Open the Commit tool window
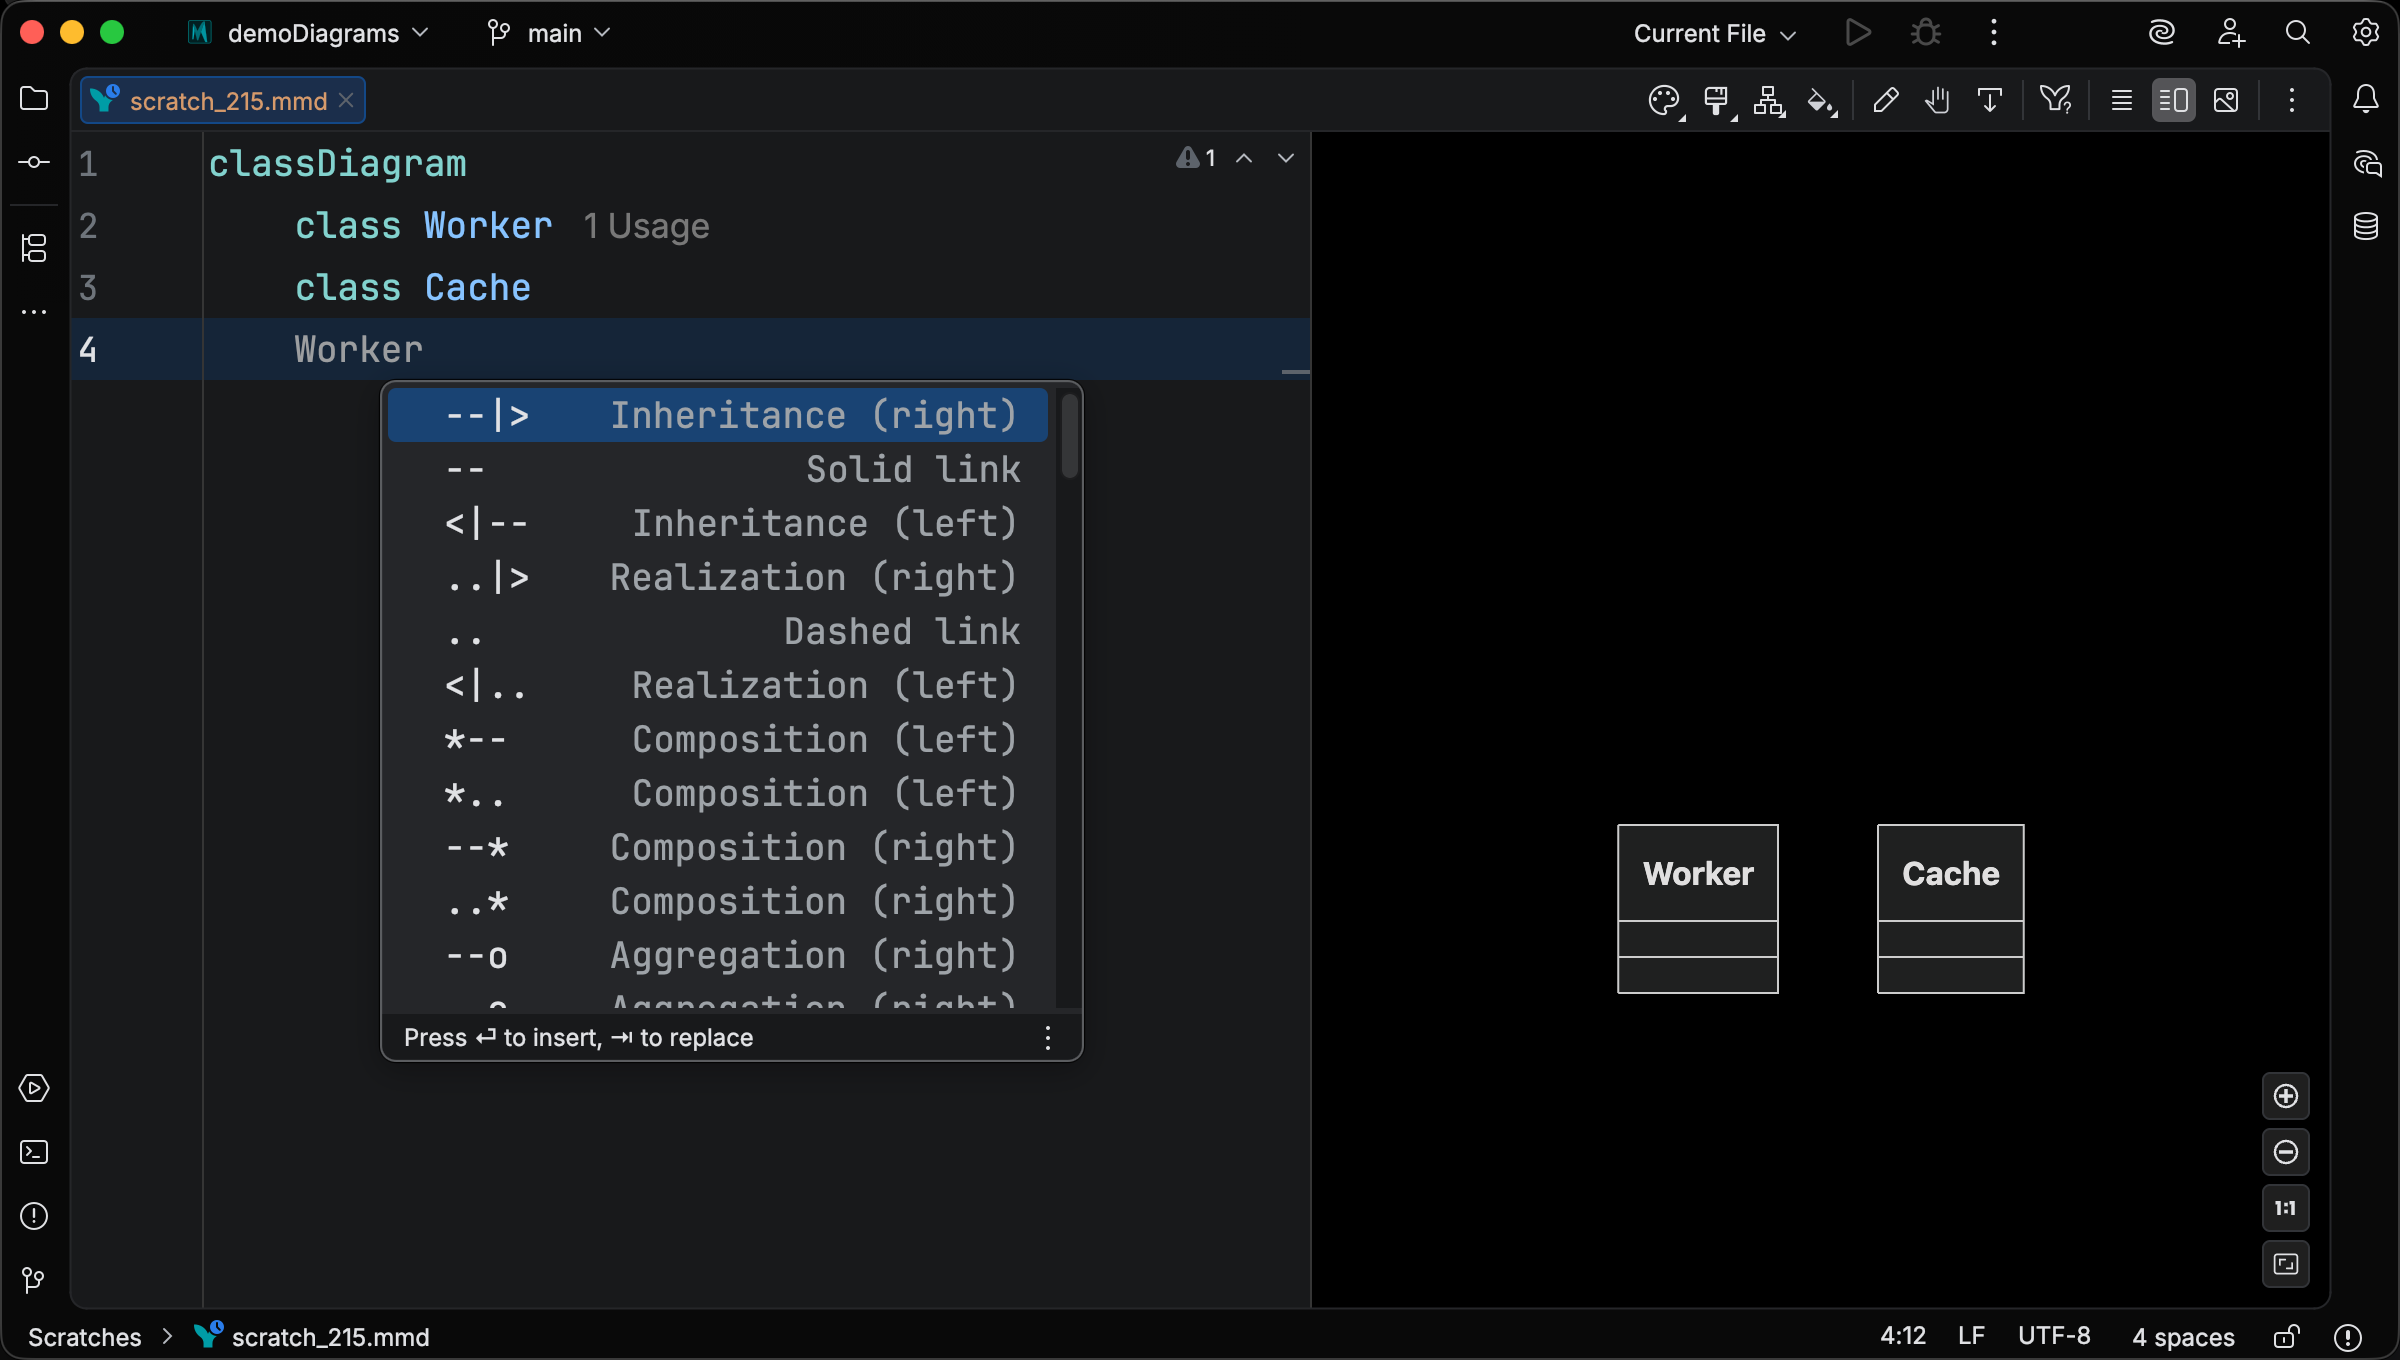This screenshot has height=1360, width=2400. (34, 162)
